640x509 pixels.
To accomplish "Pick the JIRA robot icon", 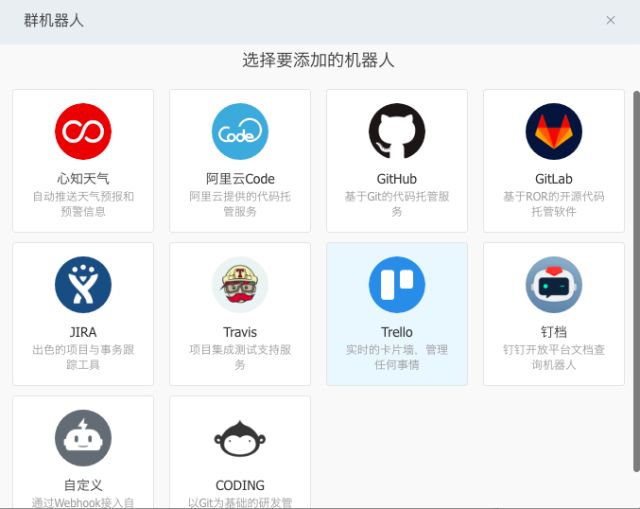I will click(x=83, y=285).
